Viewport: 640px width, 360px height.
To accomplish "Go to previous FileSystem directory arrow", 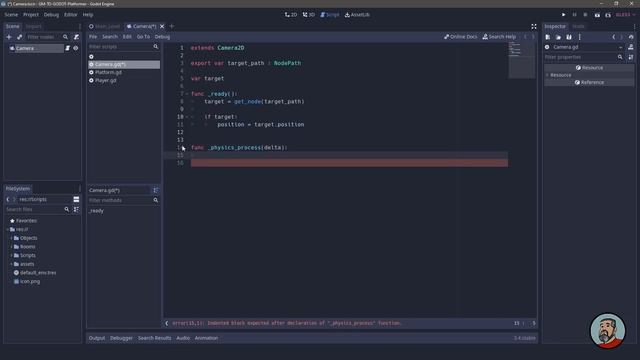I will (x=8, y=199).
